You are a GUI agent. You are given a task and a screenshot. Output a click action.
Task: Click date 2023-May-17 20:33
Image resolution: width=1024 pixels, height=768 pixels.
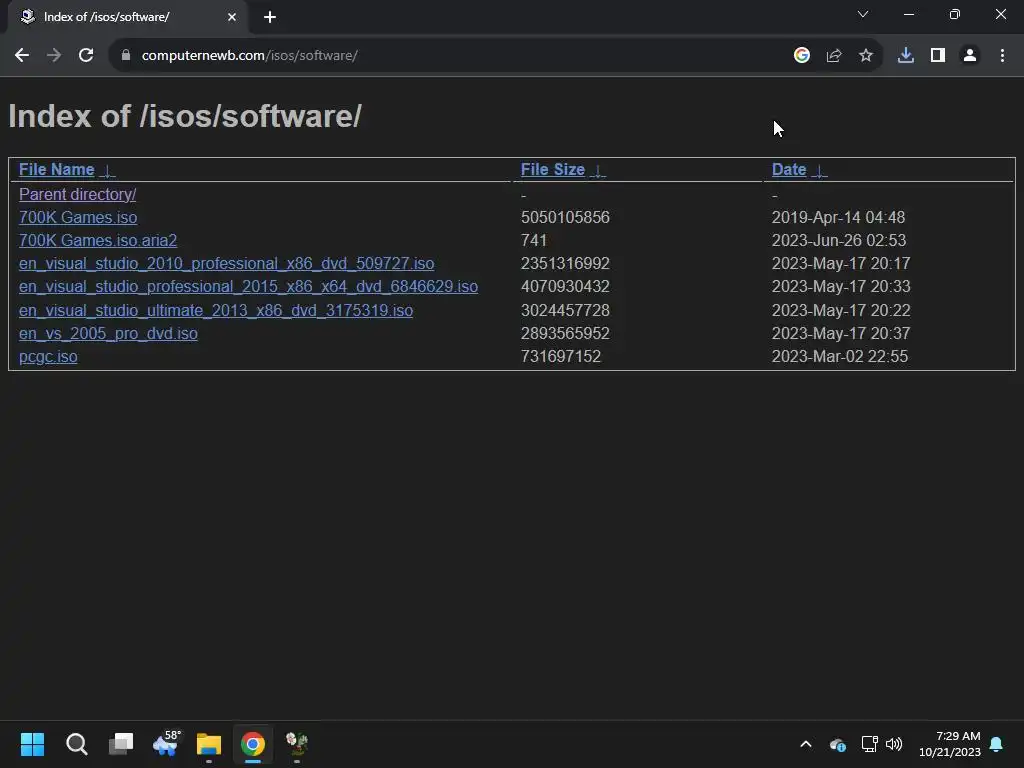841,287
